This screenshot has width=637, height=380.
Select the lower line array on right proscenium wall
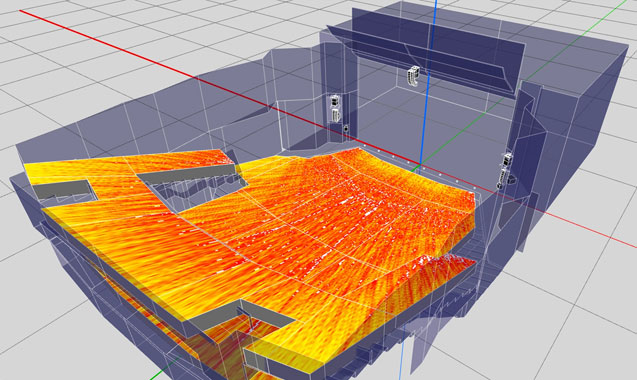[503, 176]
